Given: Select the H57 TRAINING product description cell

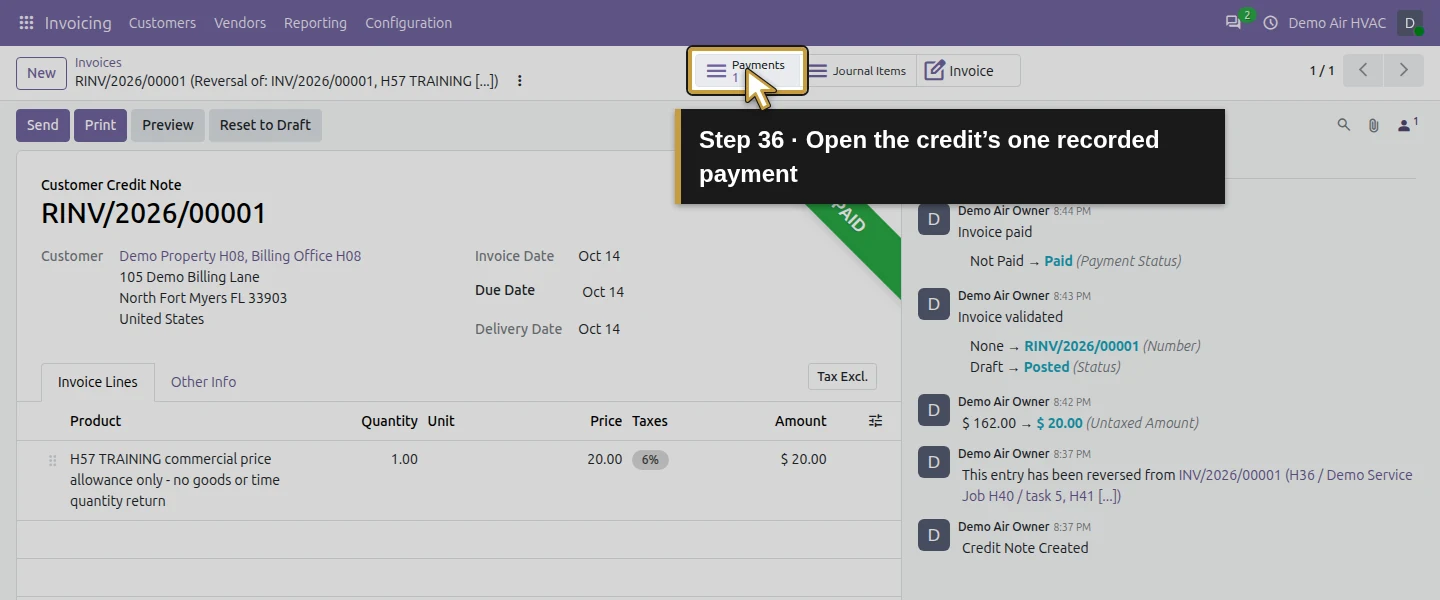Looking at the screenshot, I should [175, 480].
